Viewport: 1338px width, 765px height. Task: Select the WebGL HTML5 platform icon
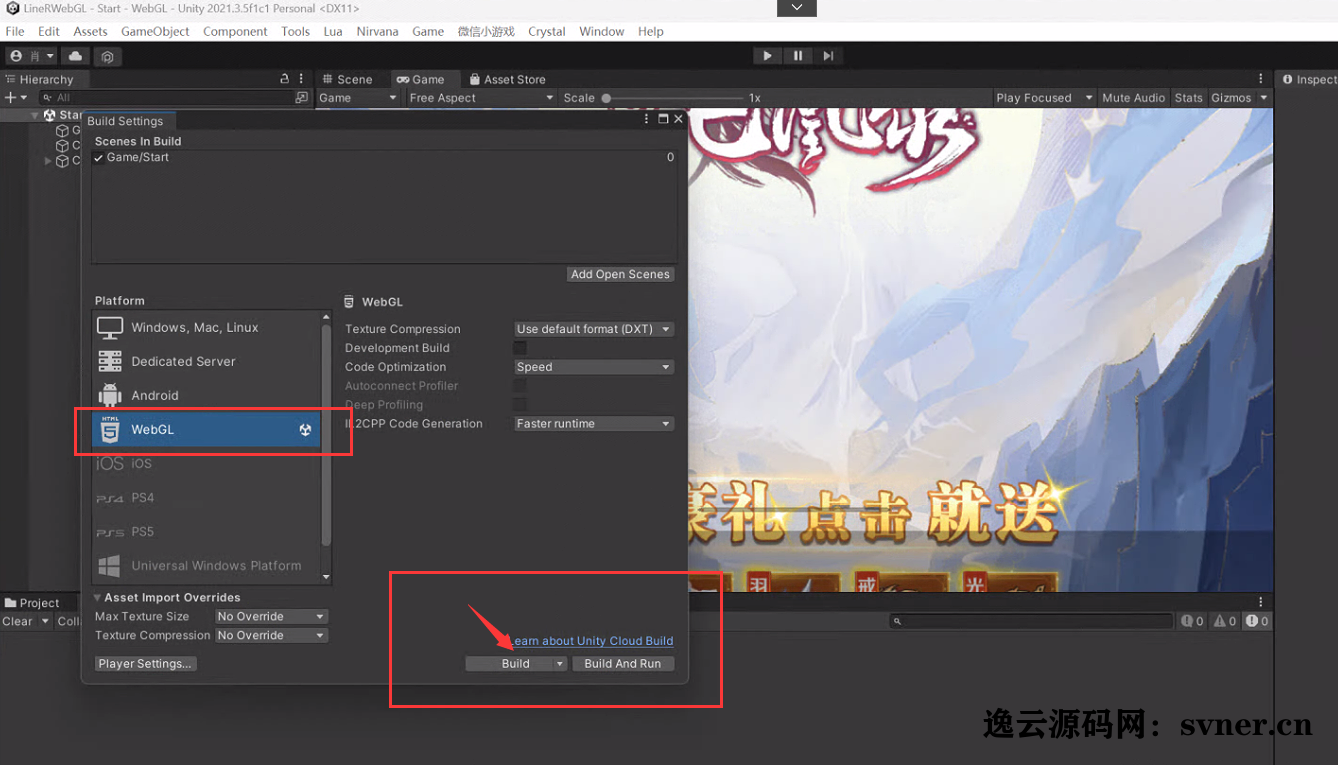pyautogui.click(x=110, y=429)
